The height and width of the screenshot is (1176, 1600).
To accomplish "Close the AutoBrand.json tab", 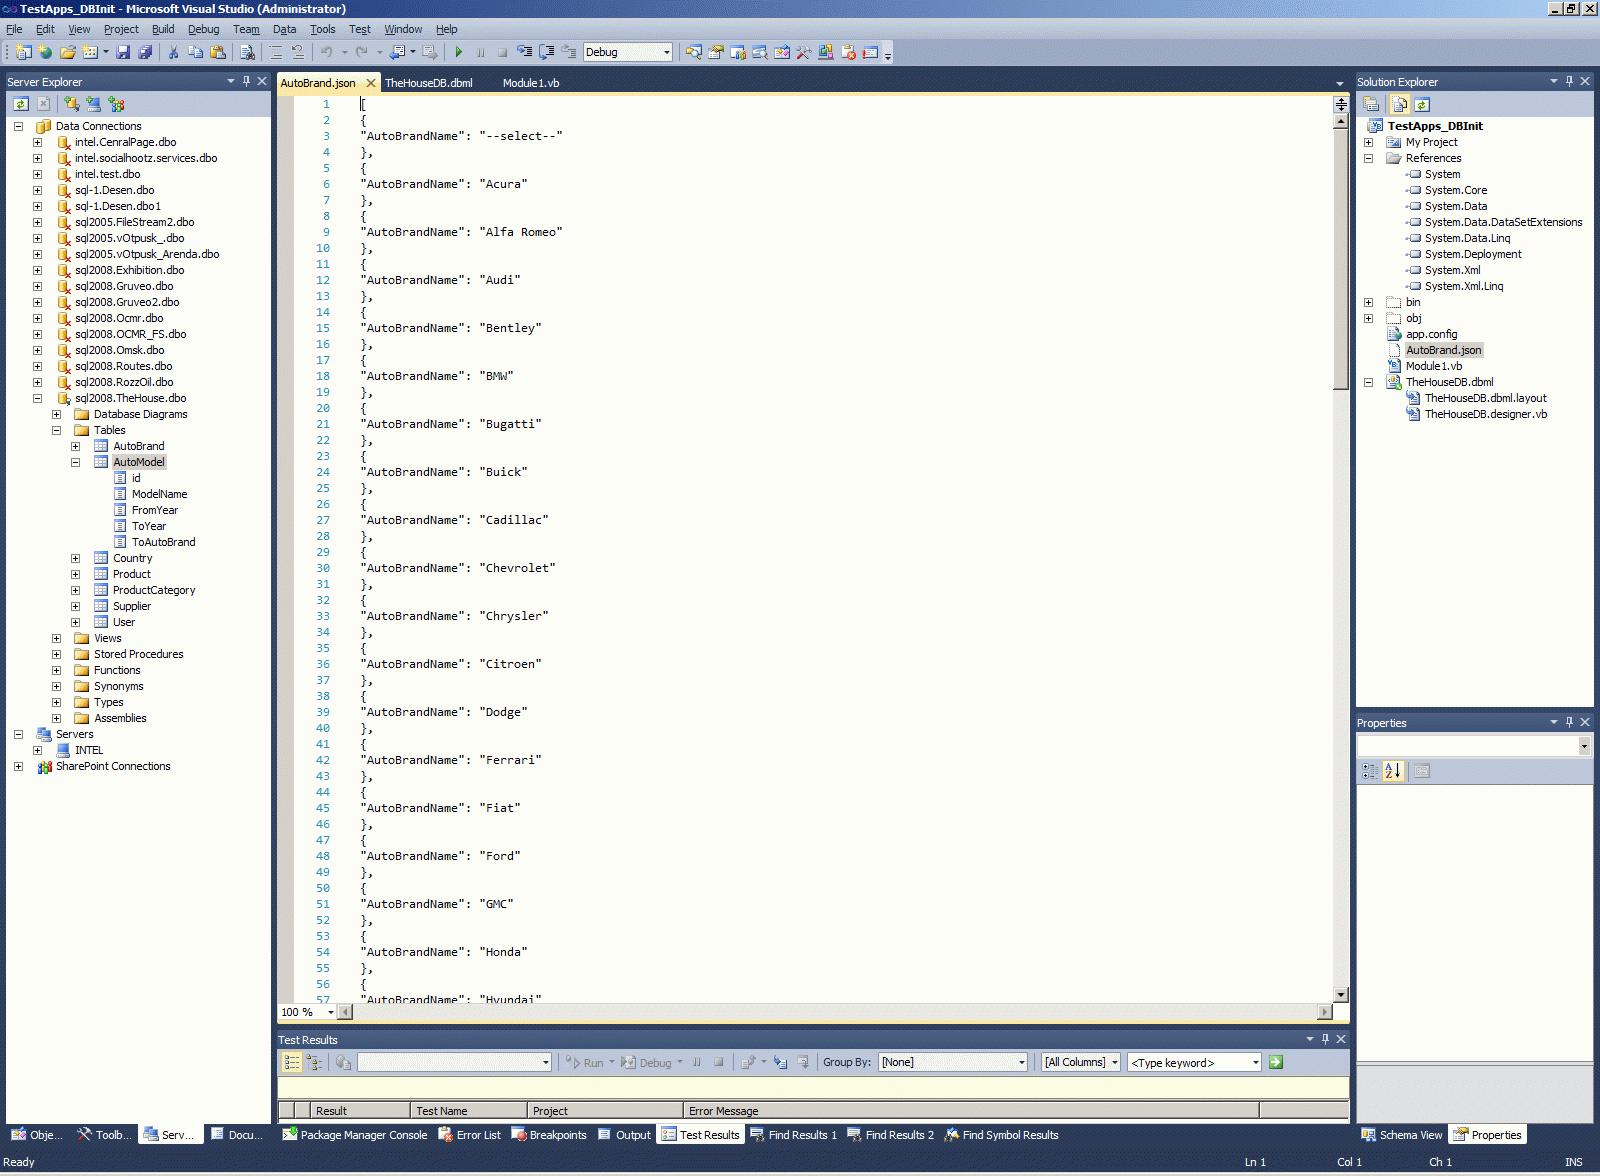I will tap(371, 83).
